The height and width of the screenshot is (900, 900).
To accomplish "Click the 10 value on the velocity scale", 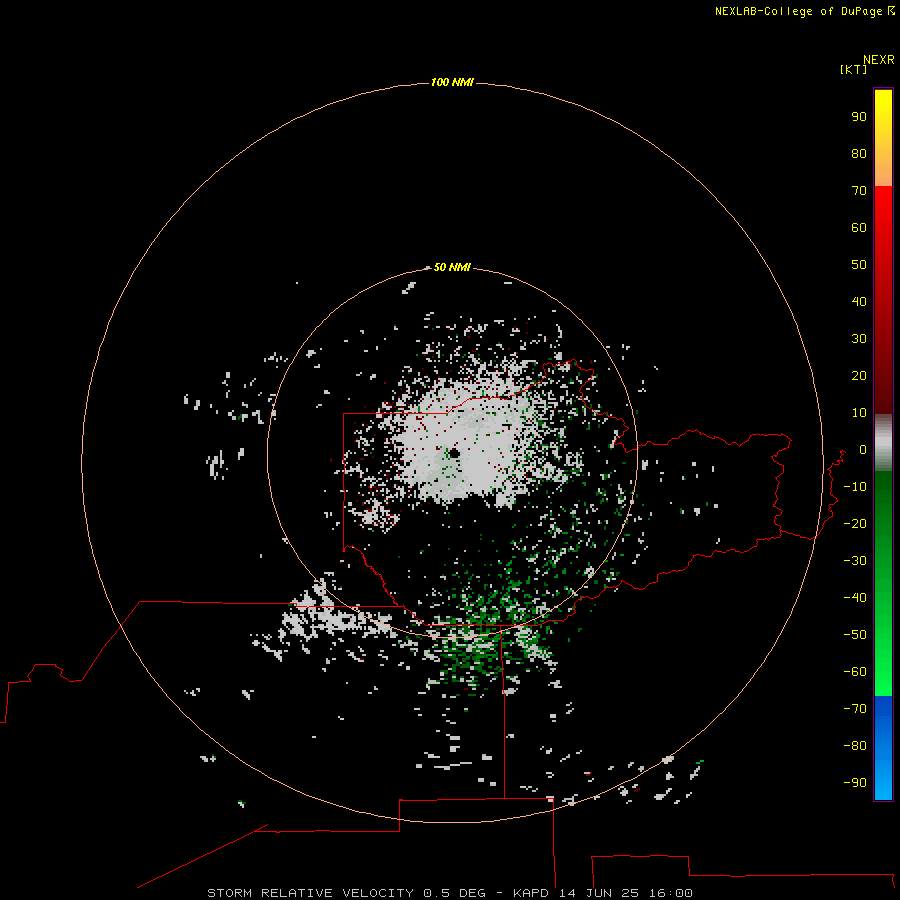I will [859, 413].
